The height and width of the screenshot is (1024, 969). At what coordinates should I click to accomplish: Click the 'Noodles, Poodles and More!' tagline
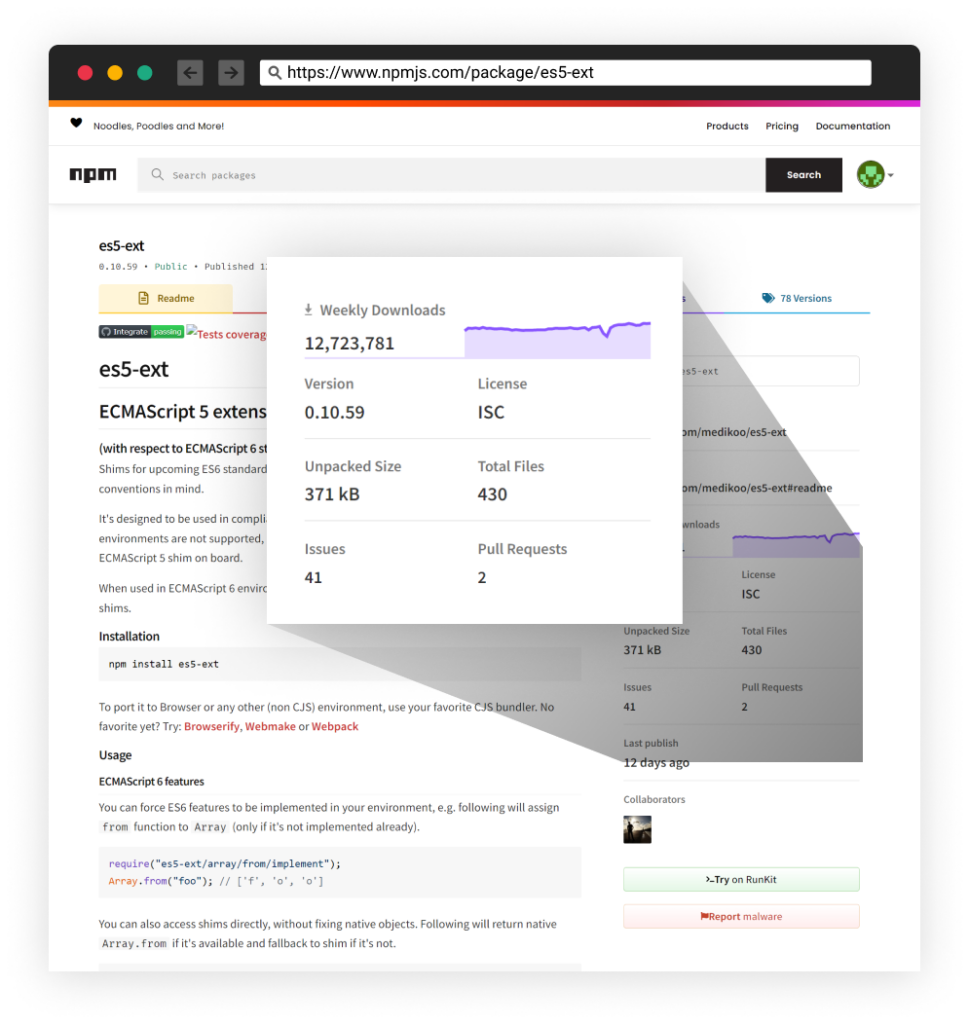[159, 126]
